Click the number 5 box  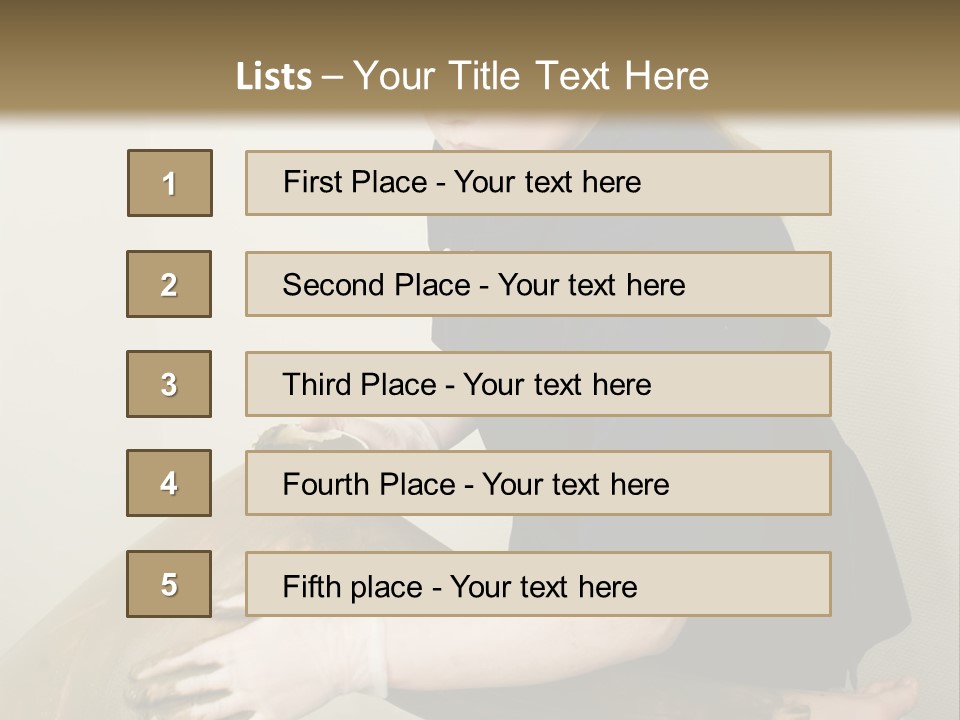click(169, 584)
